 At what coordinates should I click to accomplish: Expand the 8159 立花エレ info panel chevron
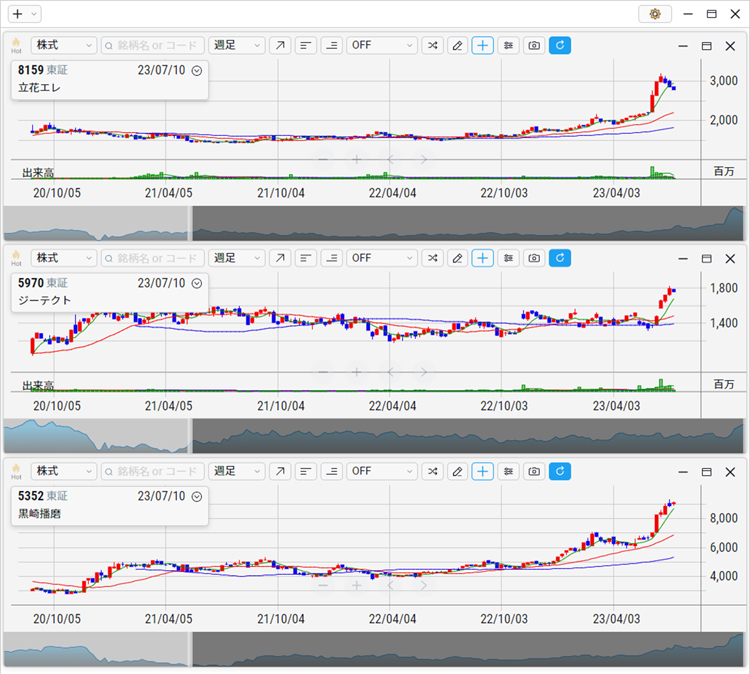pos(197,71)
